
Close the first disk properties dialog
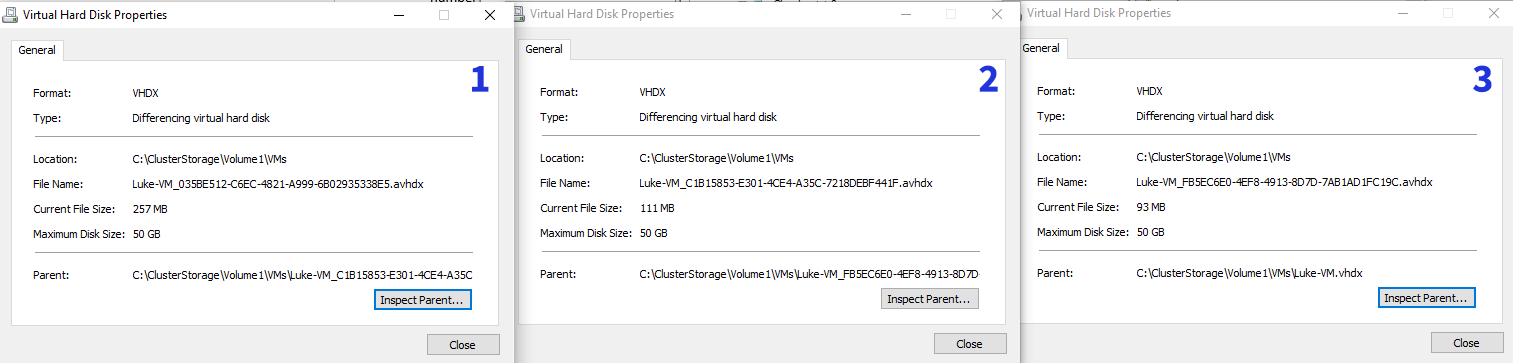[x=463, y=344]
